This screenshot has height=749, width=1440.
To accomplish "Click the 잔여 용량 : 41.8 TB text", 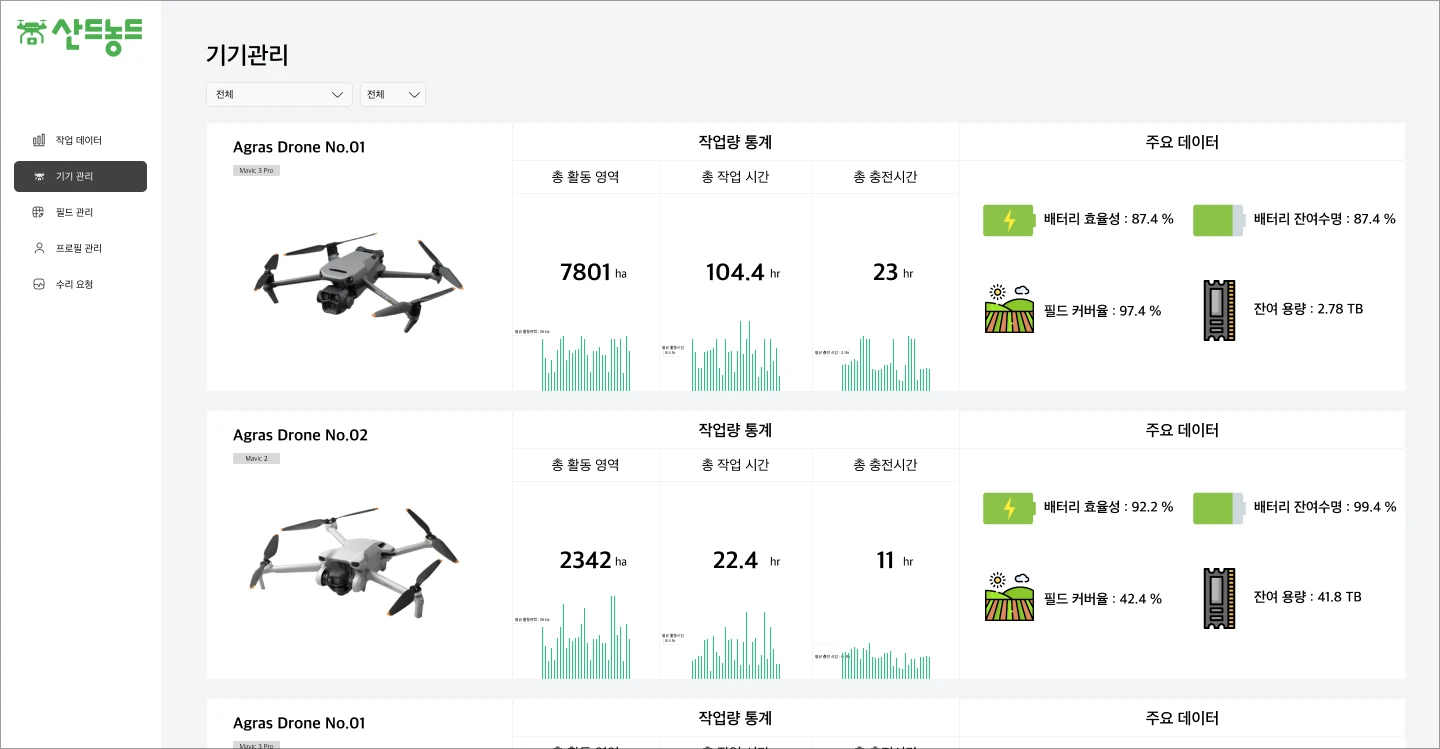I will tap(1308, 597).
